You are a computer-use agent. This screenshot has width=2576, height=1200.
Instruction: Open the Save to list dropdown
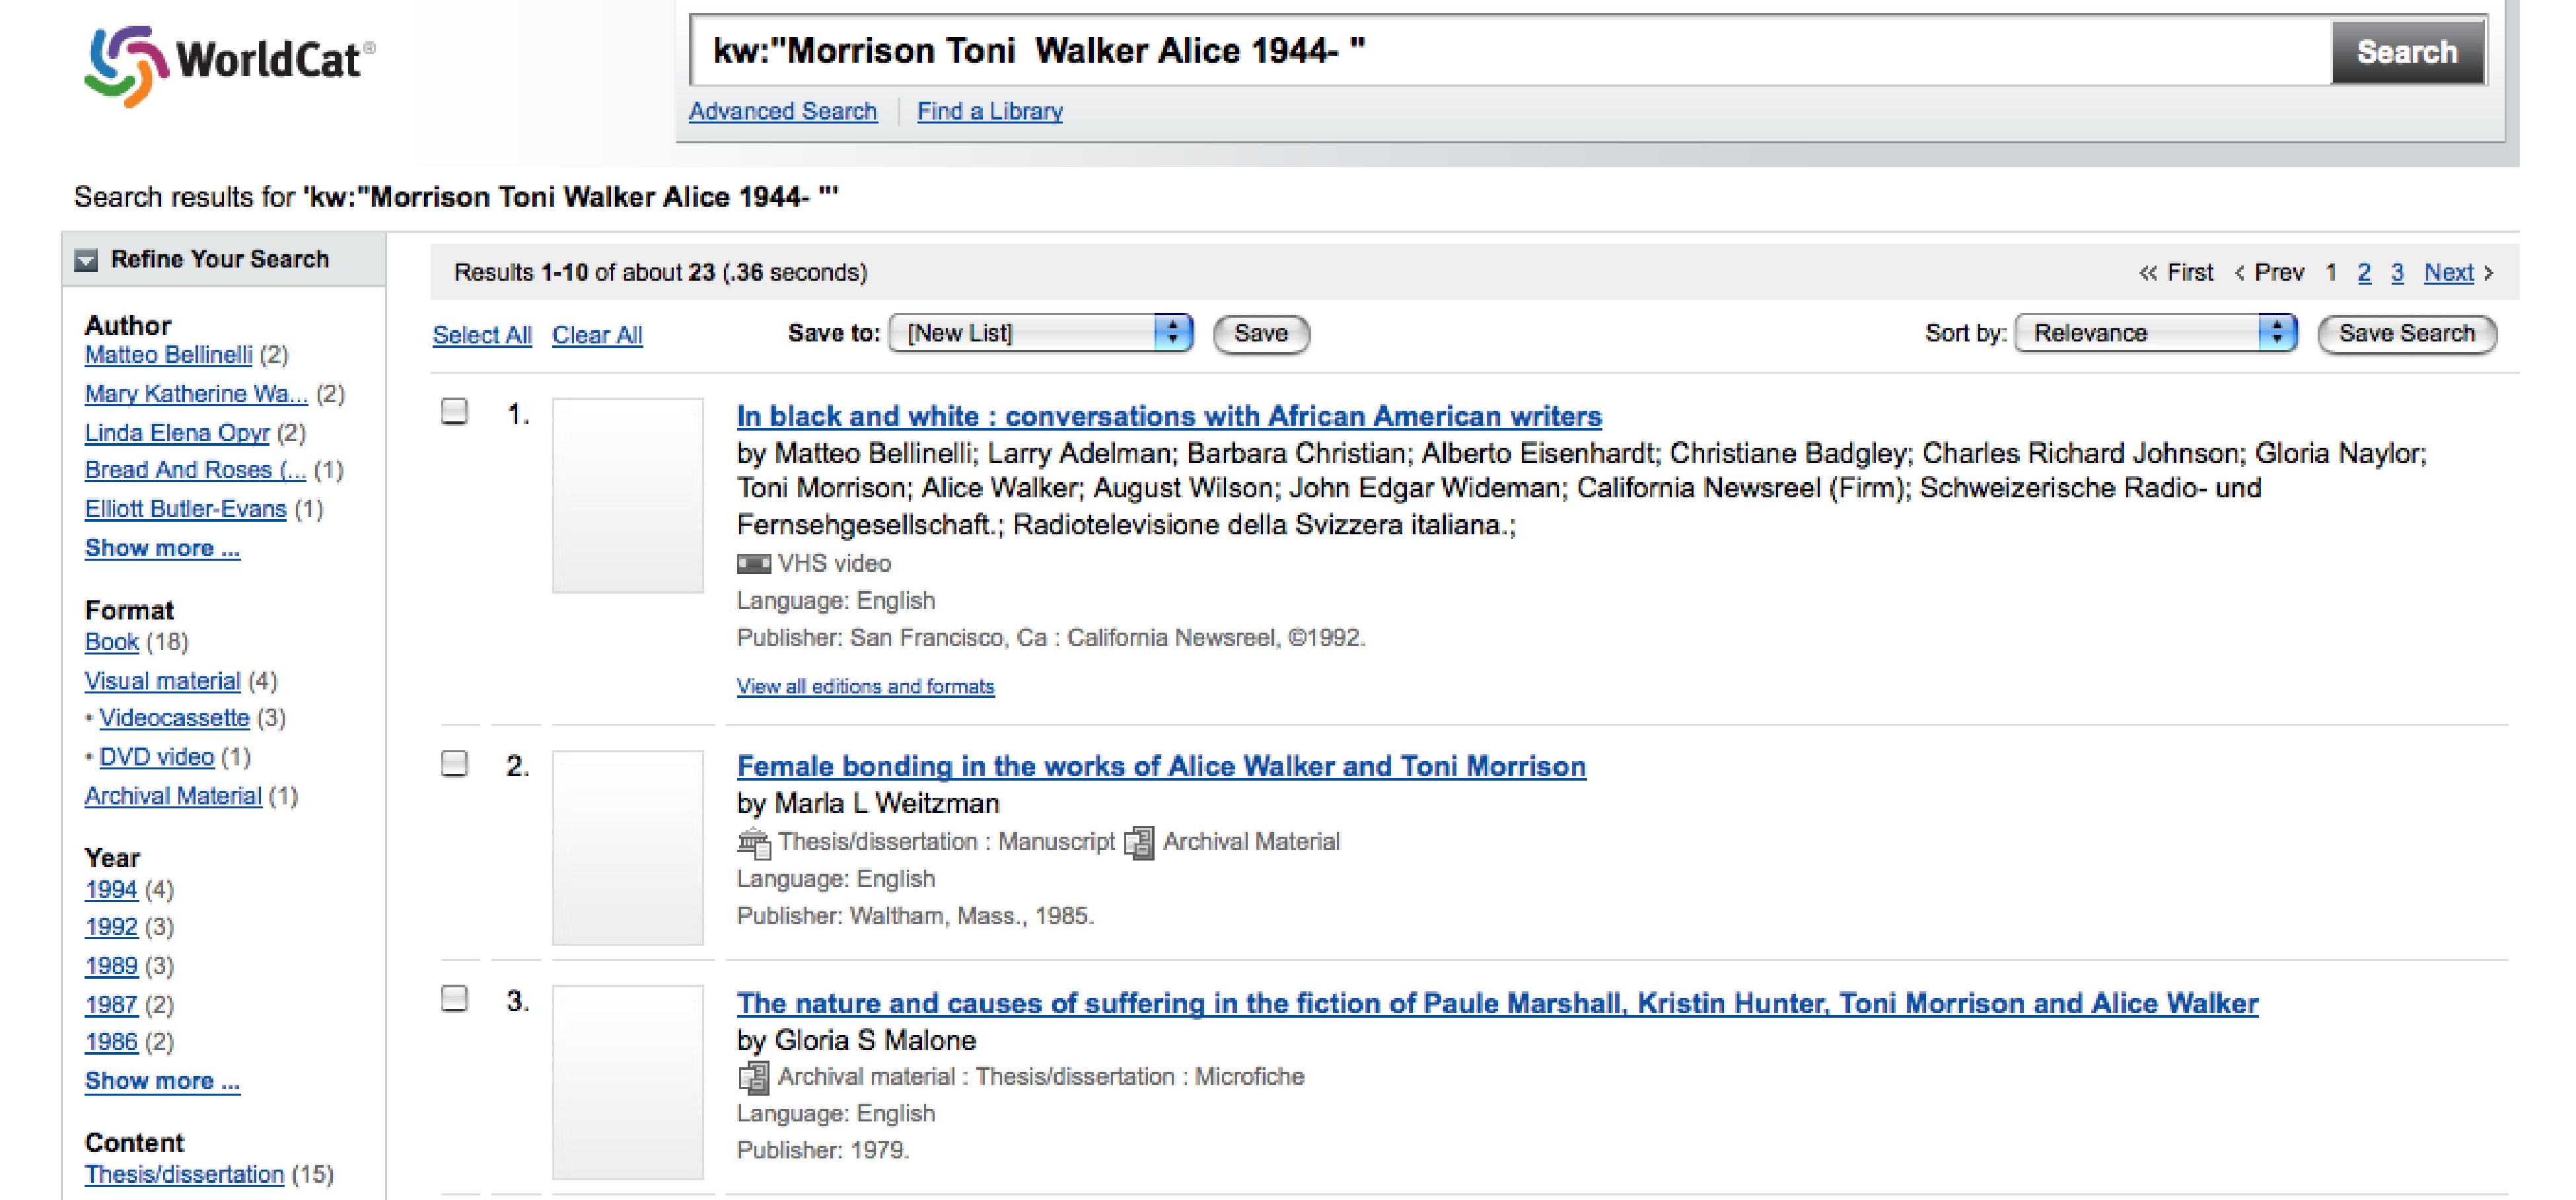(x=1041, y=333)
